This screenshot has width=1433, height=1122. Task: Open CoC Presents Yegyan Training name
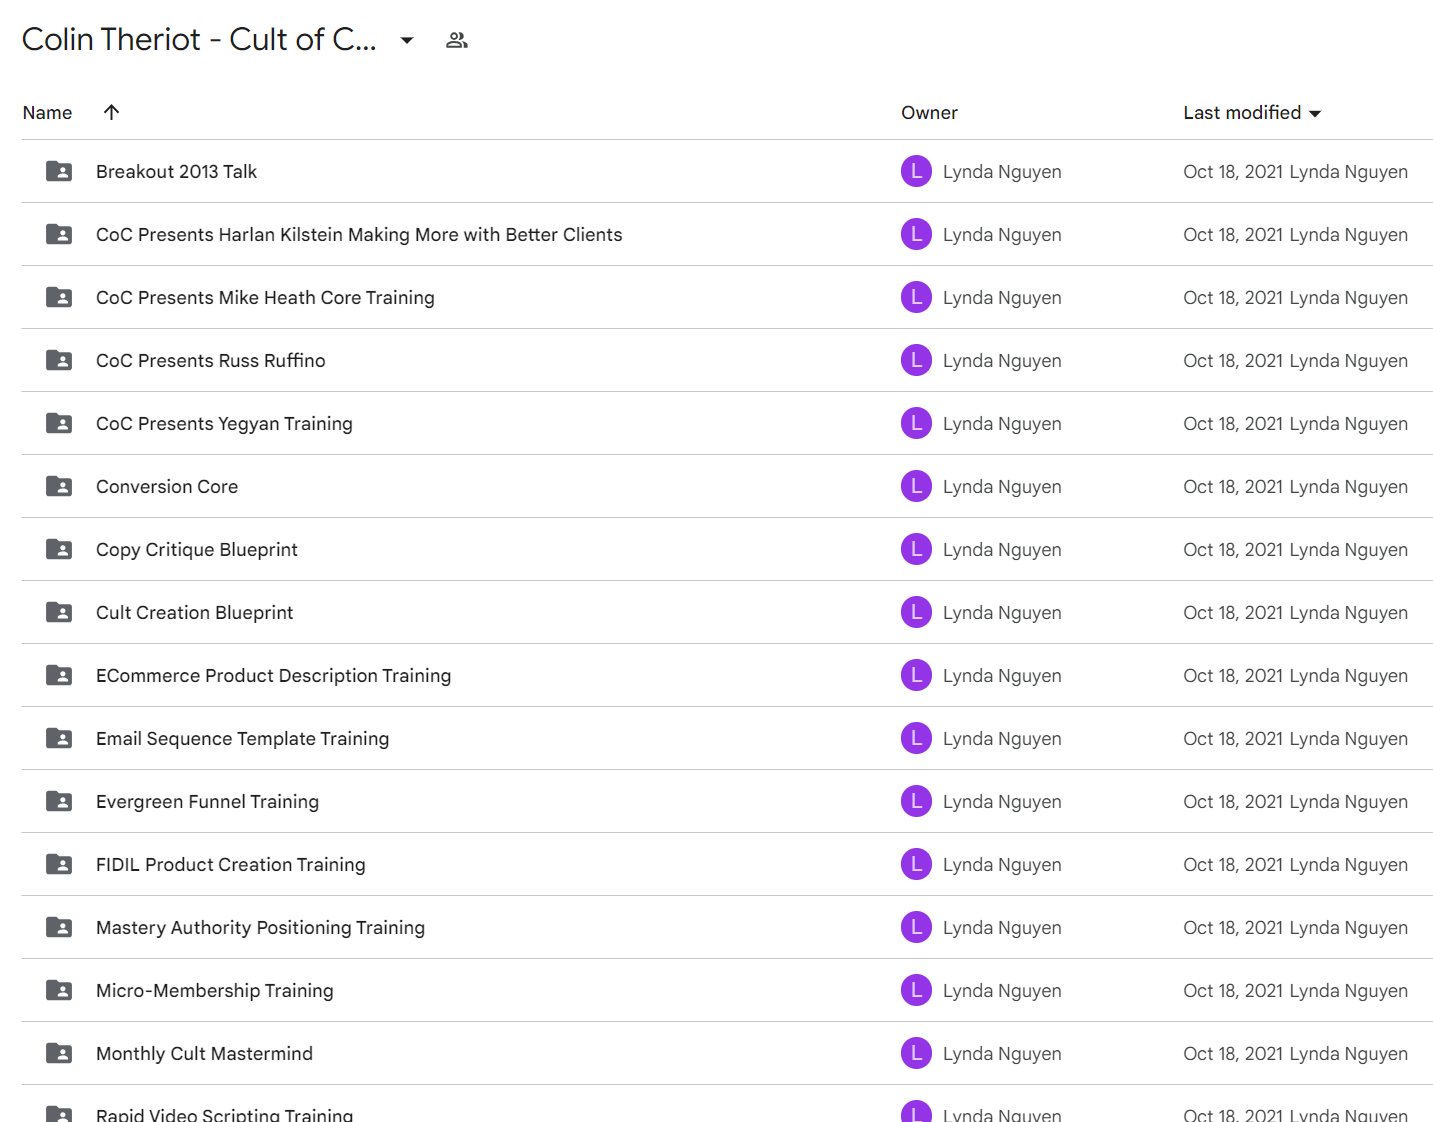pos(224,424)
